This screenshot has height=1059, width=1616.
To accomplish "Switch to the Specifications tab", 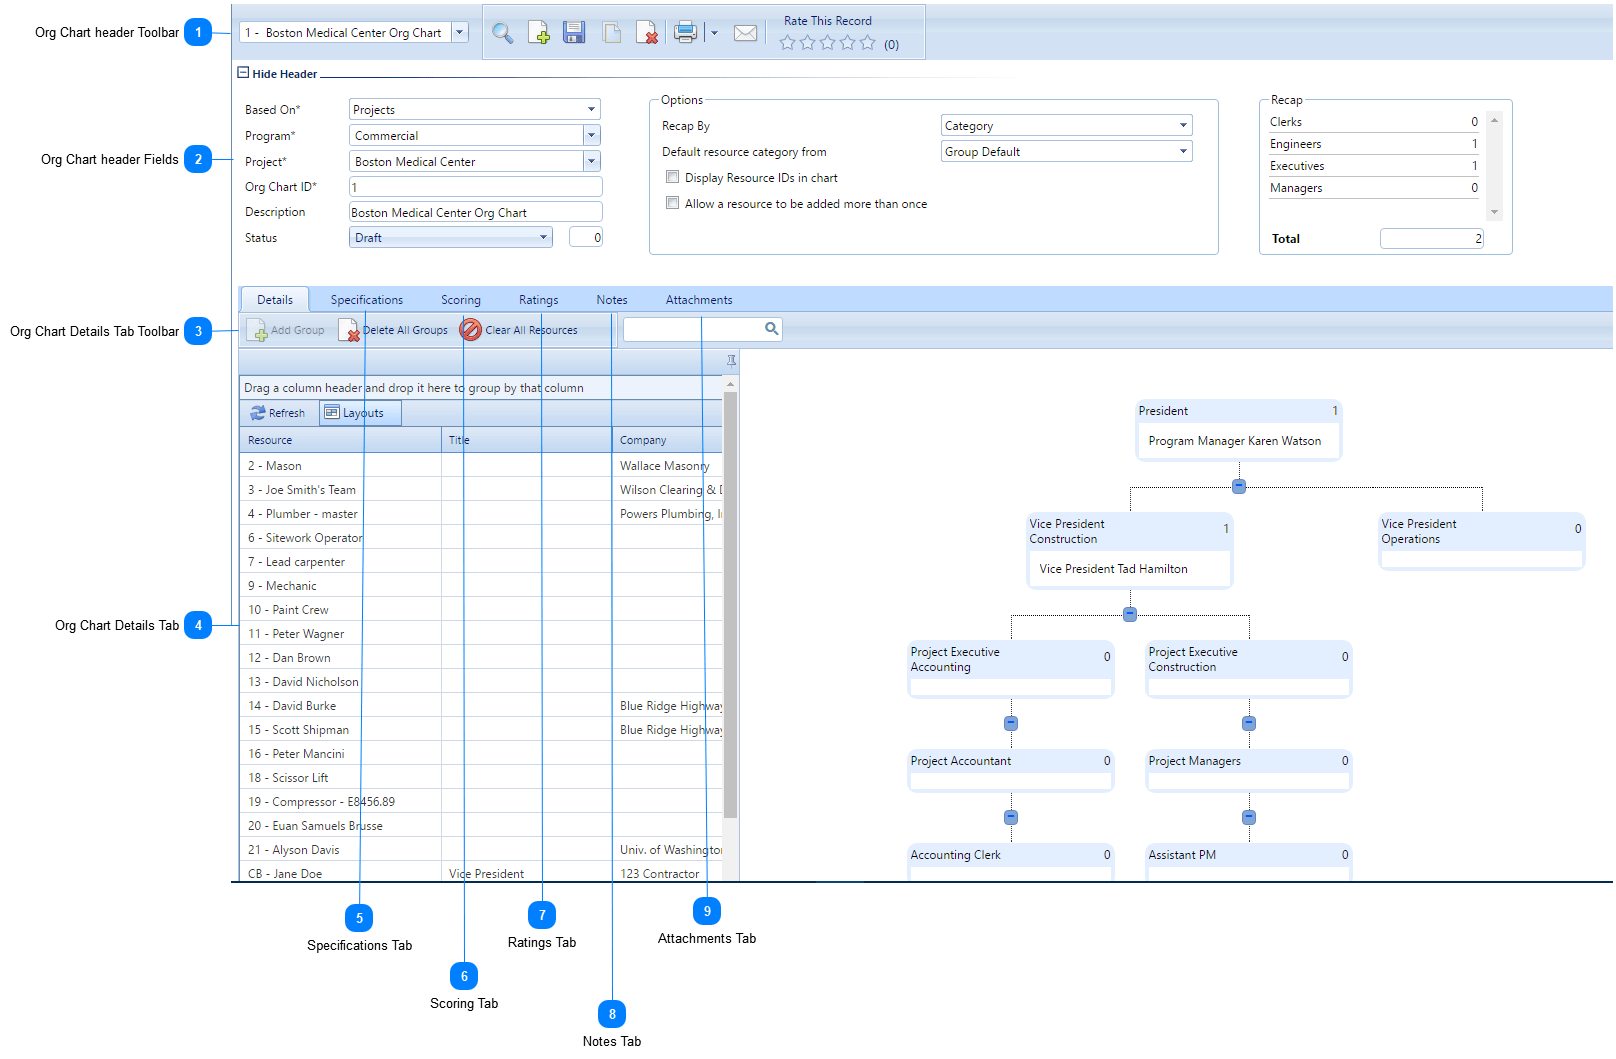I will (x=367, y=300).
